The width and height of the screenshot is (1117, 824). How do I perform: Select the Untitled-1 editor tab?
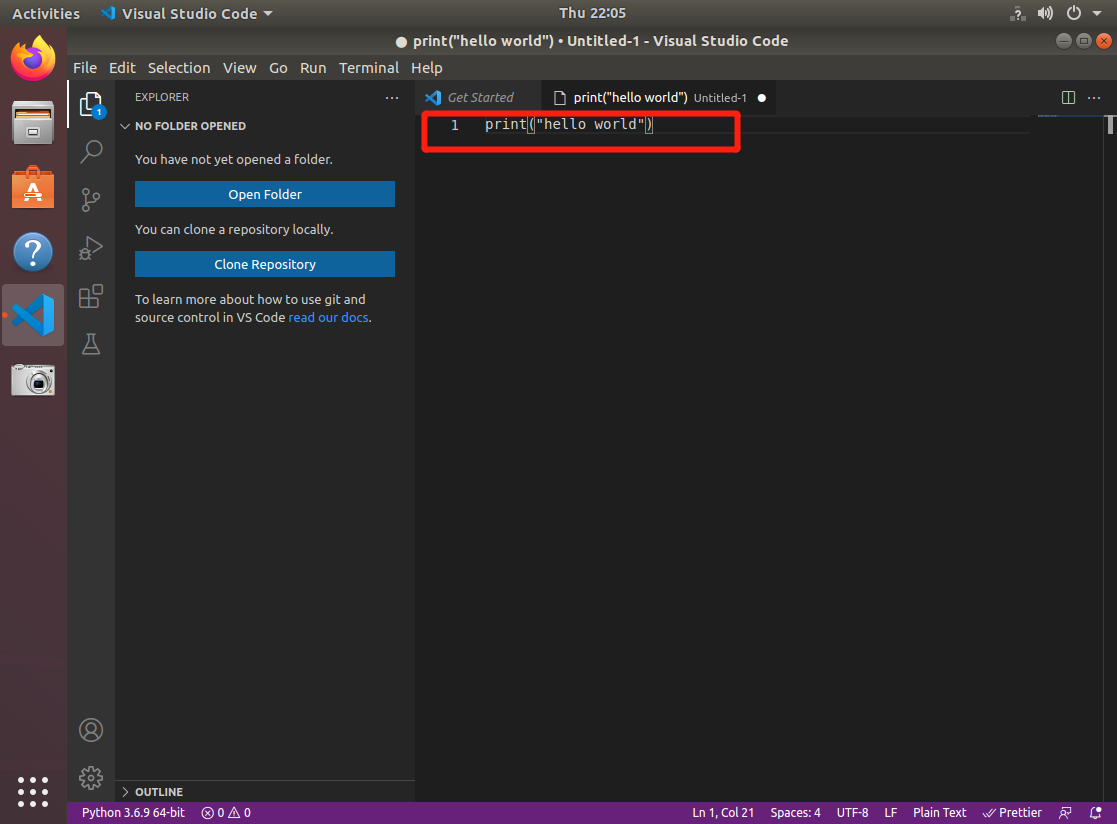coord(658,98)
